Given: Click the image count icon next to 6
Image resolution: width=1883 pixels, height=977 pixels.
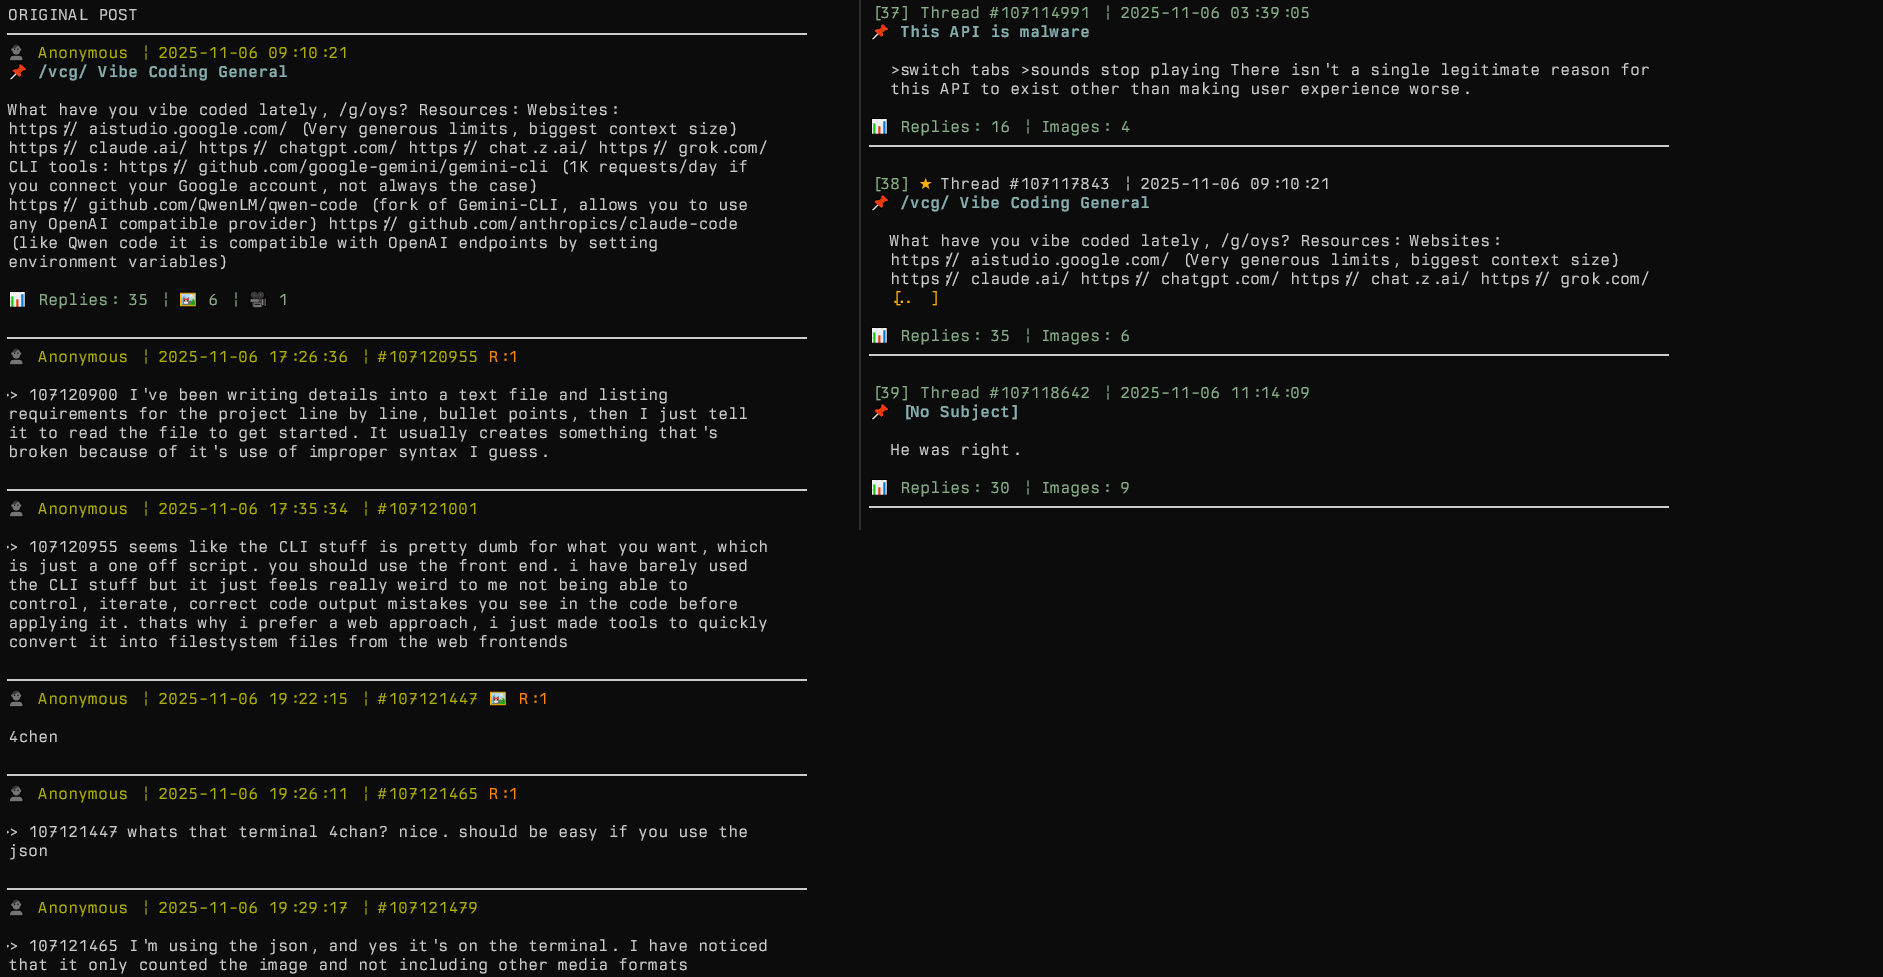Looking at the screenshot, I should [x=188, y=300].
